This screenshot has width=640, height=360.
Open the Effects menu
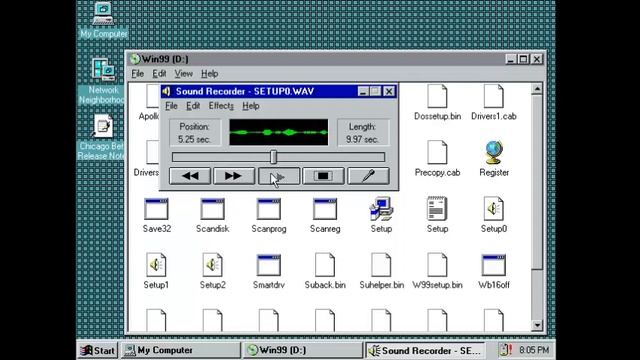221,106
